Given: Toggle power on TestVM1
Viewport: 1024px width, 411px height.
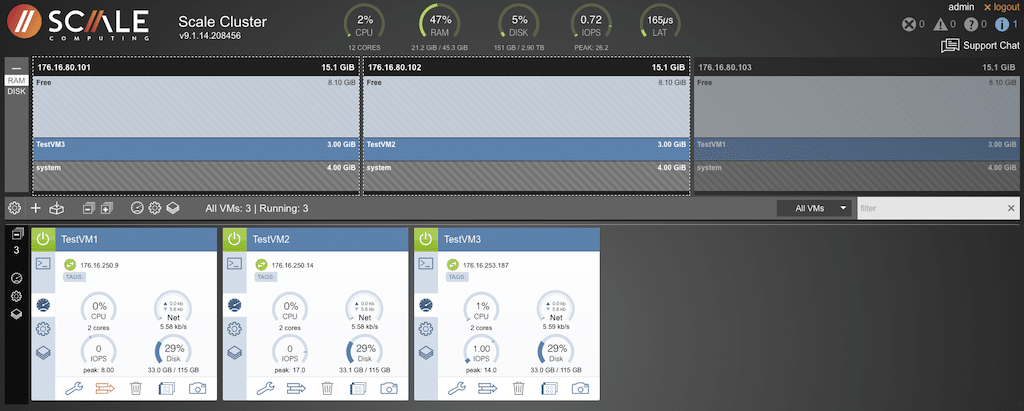Looking at the screenshot, I should 43,239.
